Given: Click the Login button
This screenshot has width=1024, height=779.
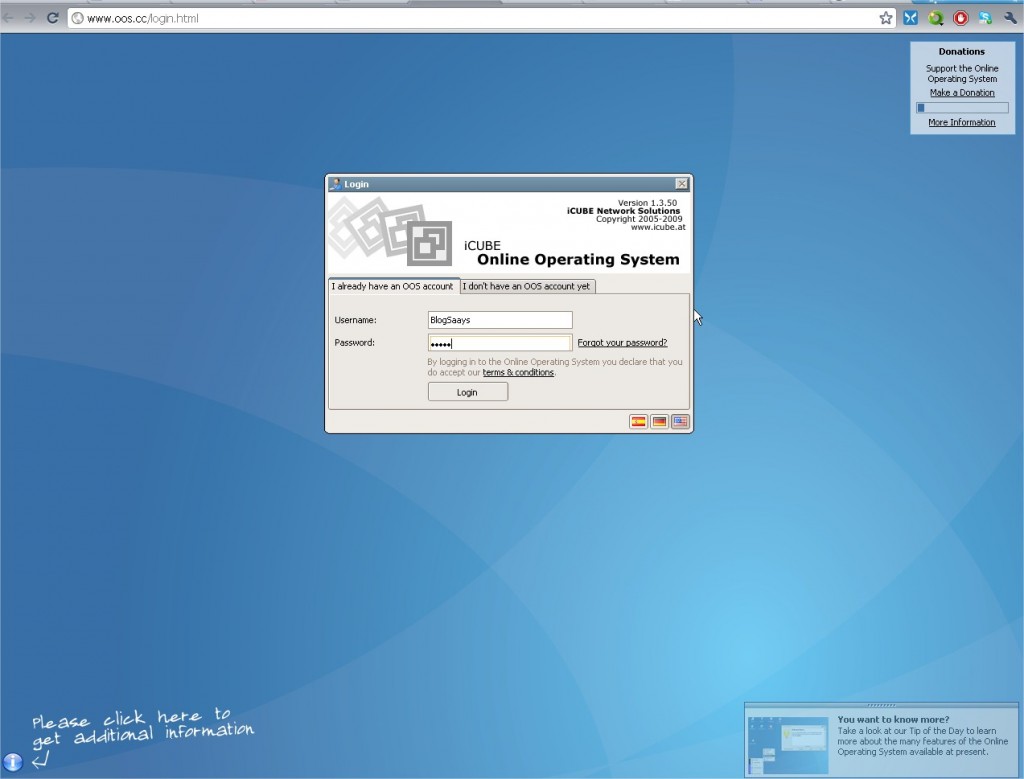Looking at the screenshot, I should point(468,392).
